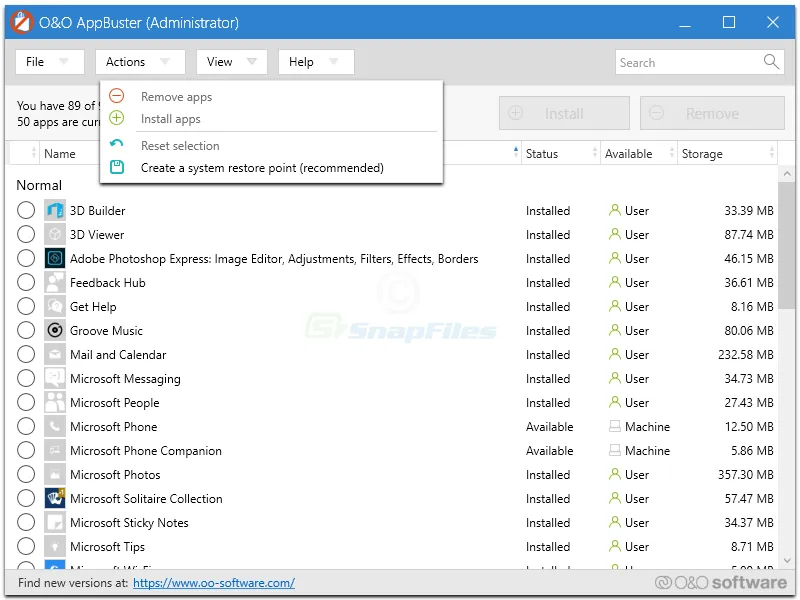Click the Get Help app icon
Viewport: 800px width, 600px height.
click(x=55, y=306)
